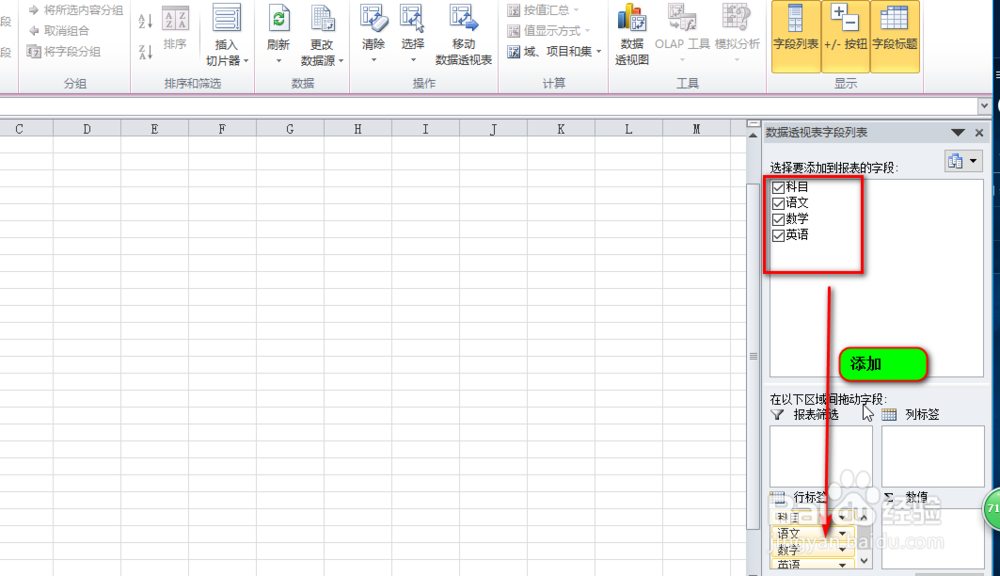Open dropdown for 英语 in row labels
Viewport: 1000px width, 576px height.
click(x=842, y=565)
